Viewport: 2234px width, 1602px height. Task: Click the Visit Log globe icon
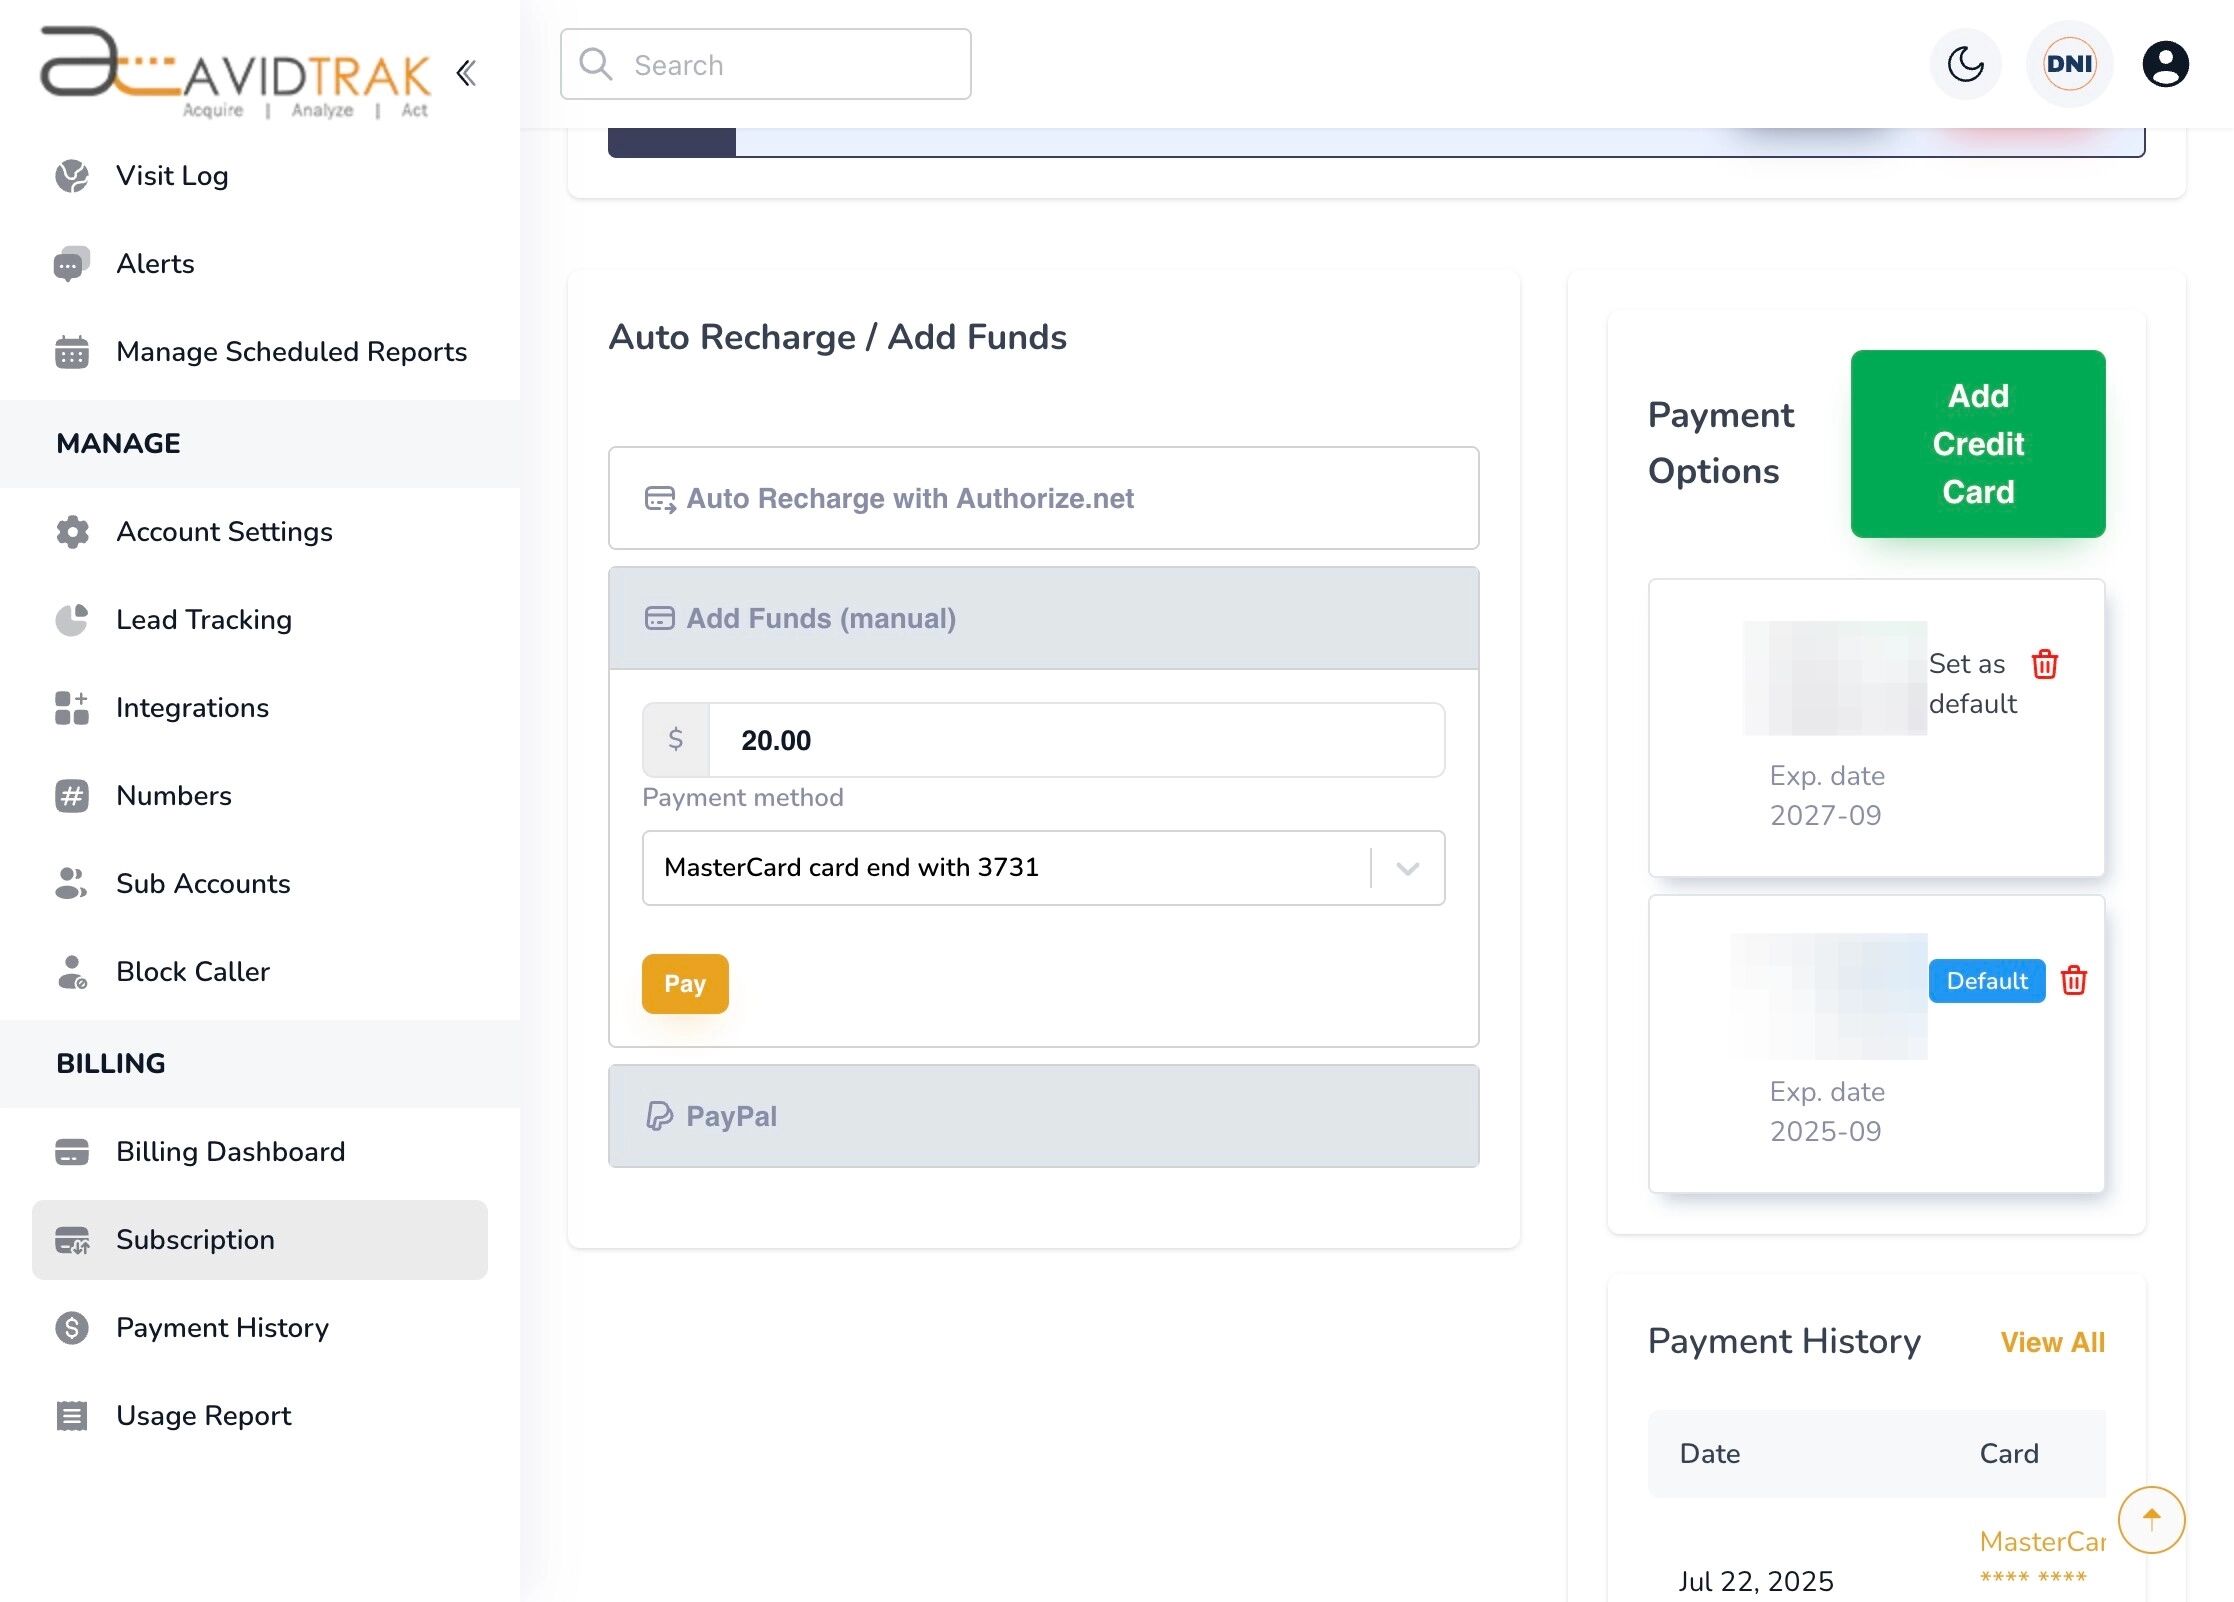(x=72, y=176)
